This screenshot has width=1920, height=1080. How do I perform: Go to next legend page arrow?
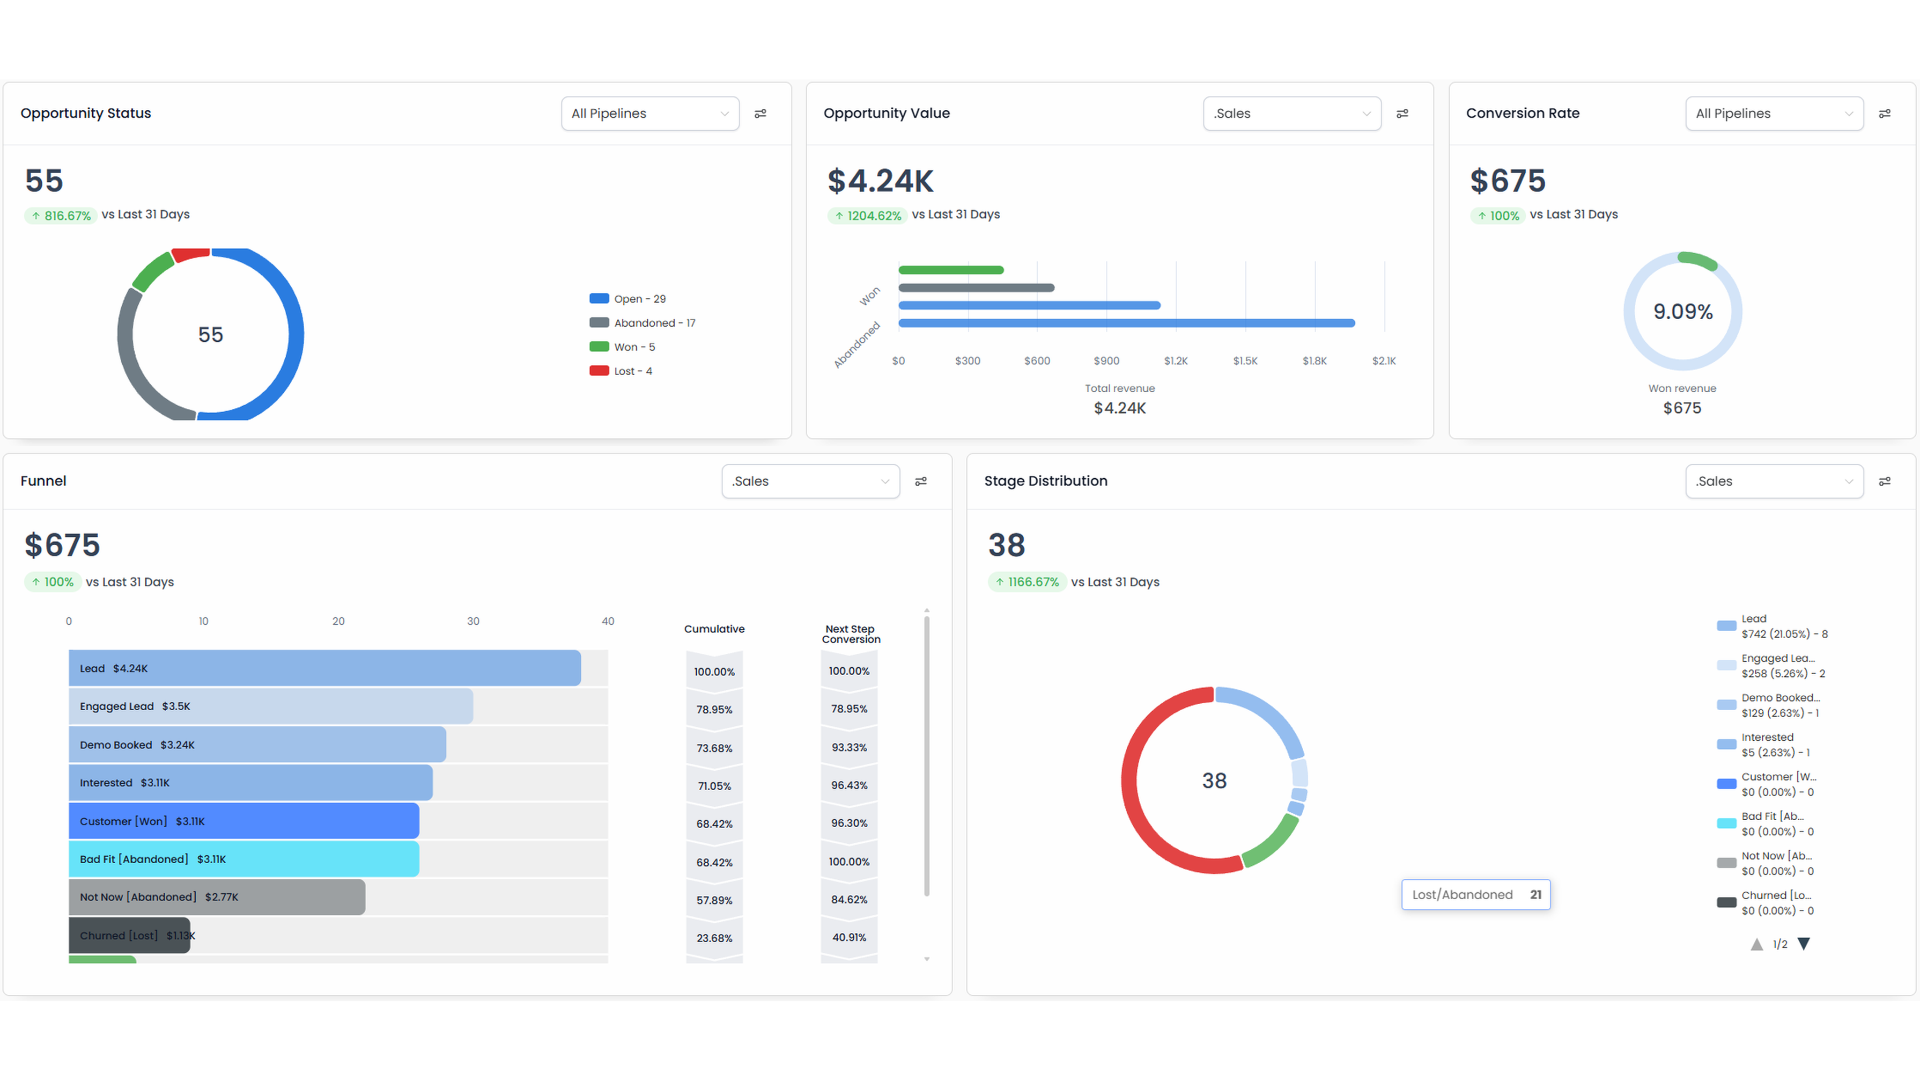click(x=1804, y=944)
